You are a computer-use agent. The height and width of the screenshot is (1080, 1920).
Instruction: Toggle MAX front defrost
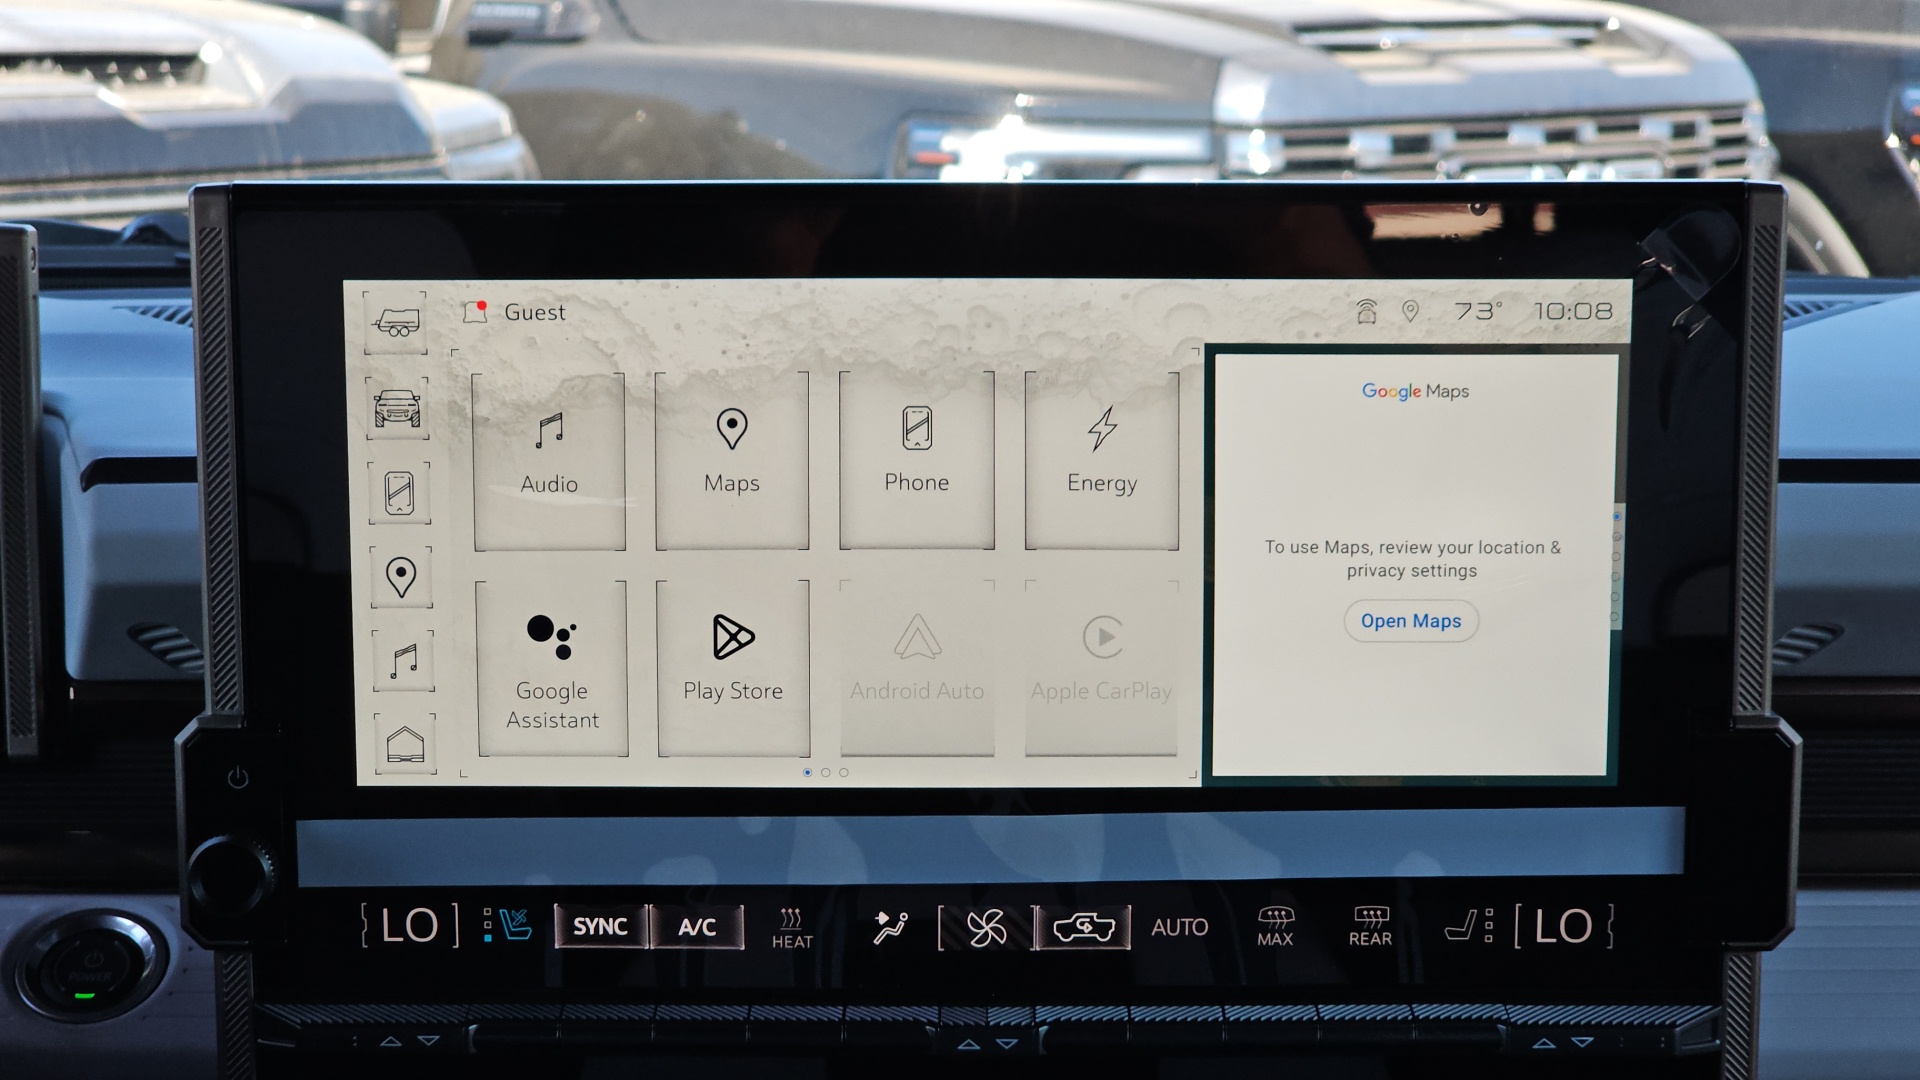pos(1275,927)
